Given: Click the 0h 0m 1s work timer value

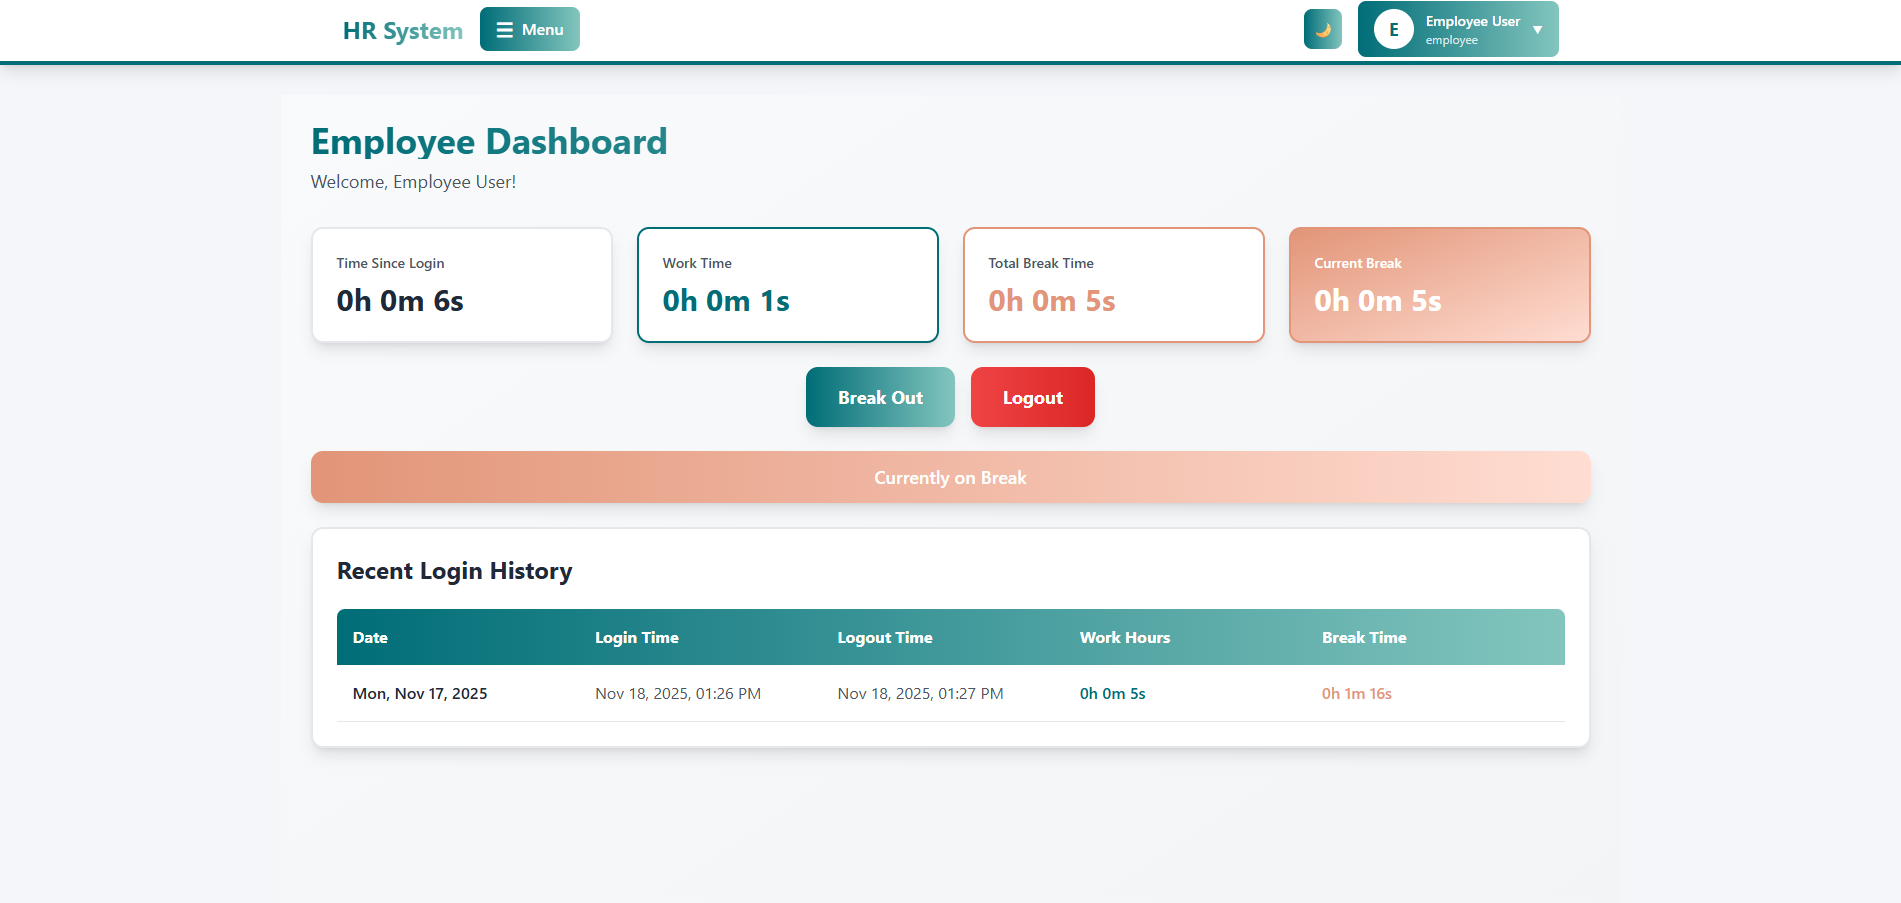Looking at the screenshot, I should [726, 301].
